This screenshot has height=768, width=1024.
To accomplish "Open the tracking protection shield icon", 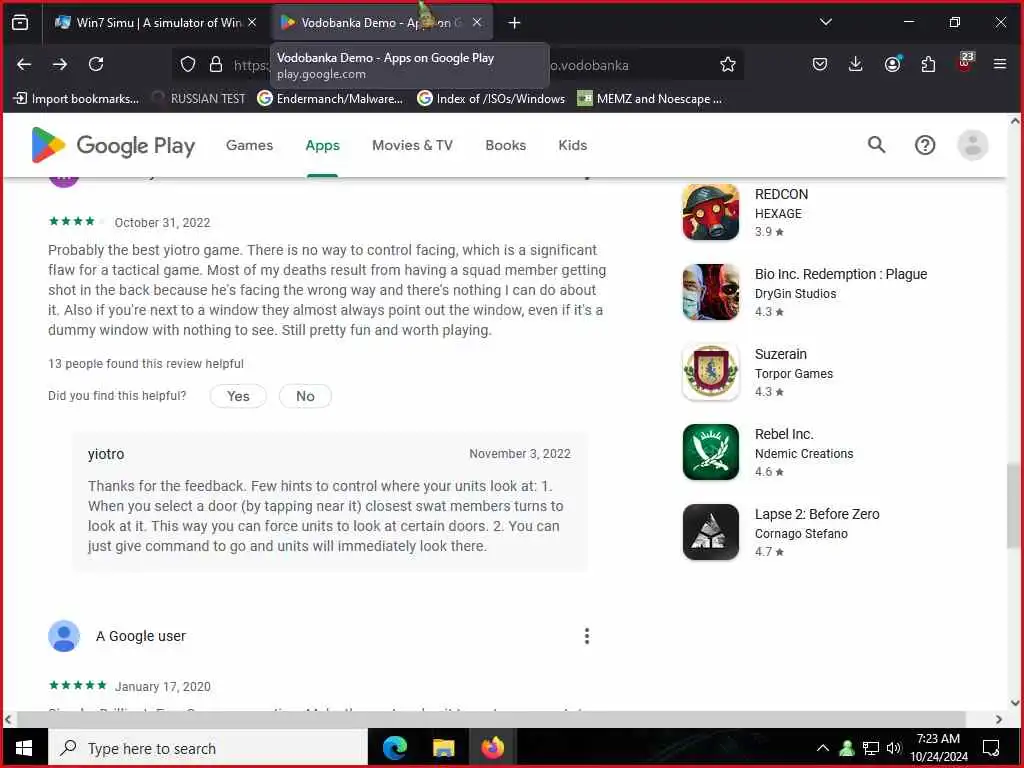I will click(188, 64).
